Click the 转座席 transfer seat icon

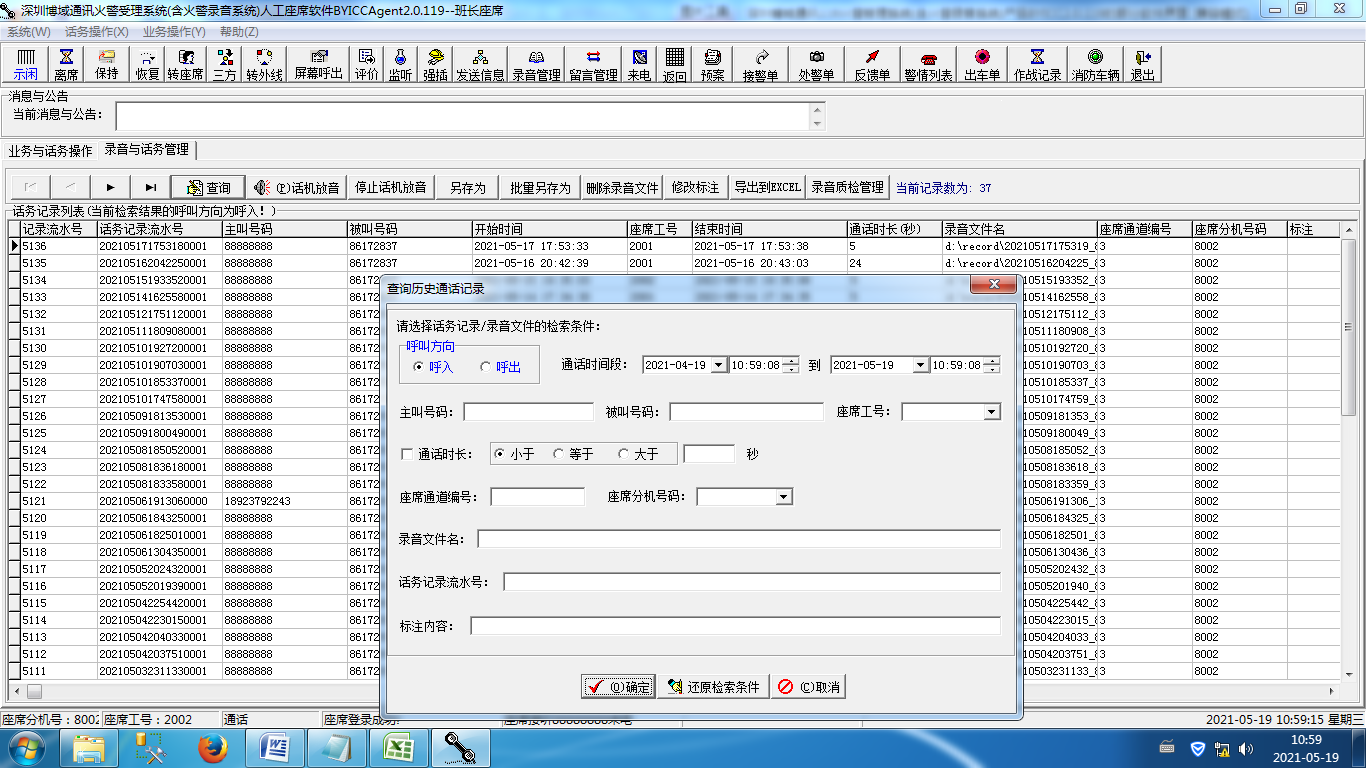point(185,65)
